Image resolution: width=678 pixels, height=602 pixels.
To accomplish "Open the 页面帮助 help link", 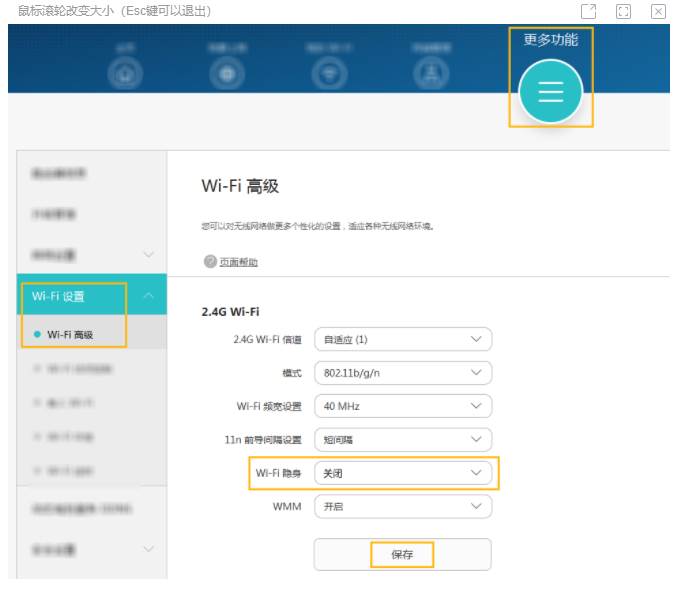I will (x=238, y=262).
